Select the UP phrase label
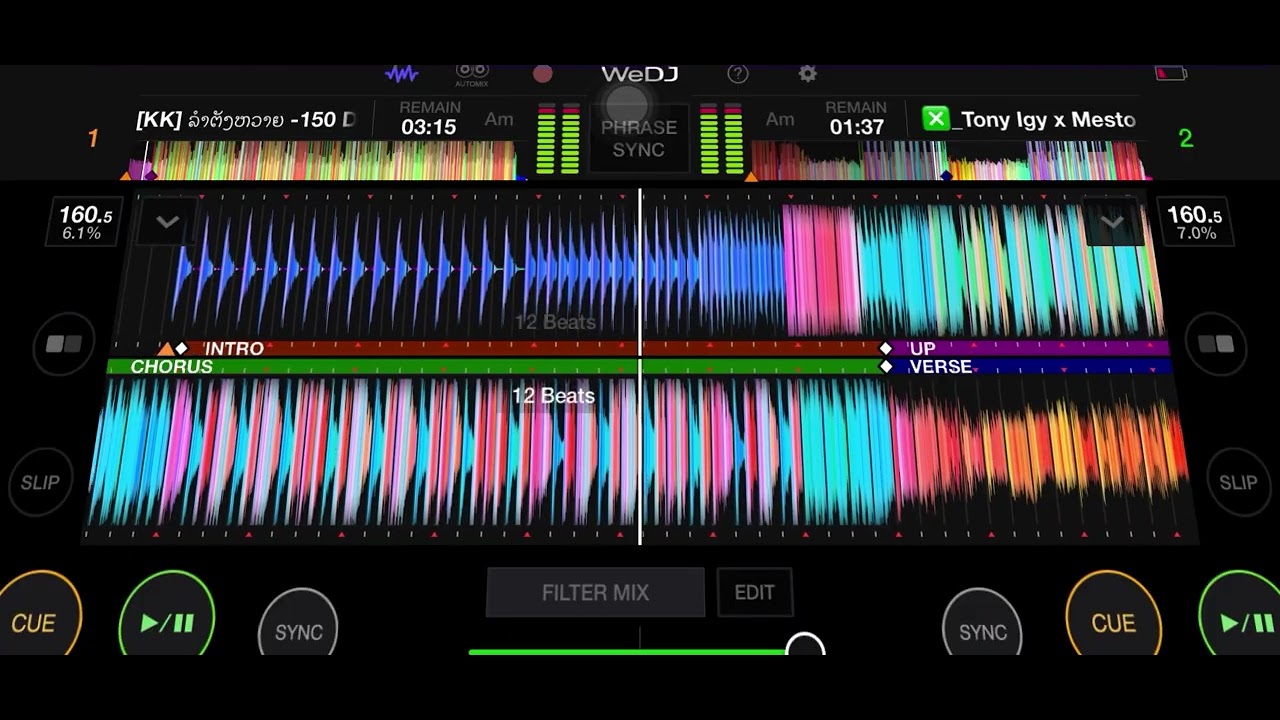The height and width of the screenshot is (720, 1280). [922, 348]
